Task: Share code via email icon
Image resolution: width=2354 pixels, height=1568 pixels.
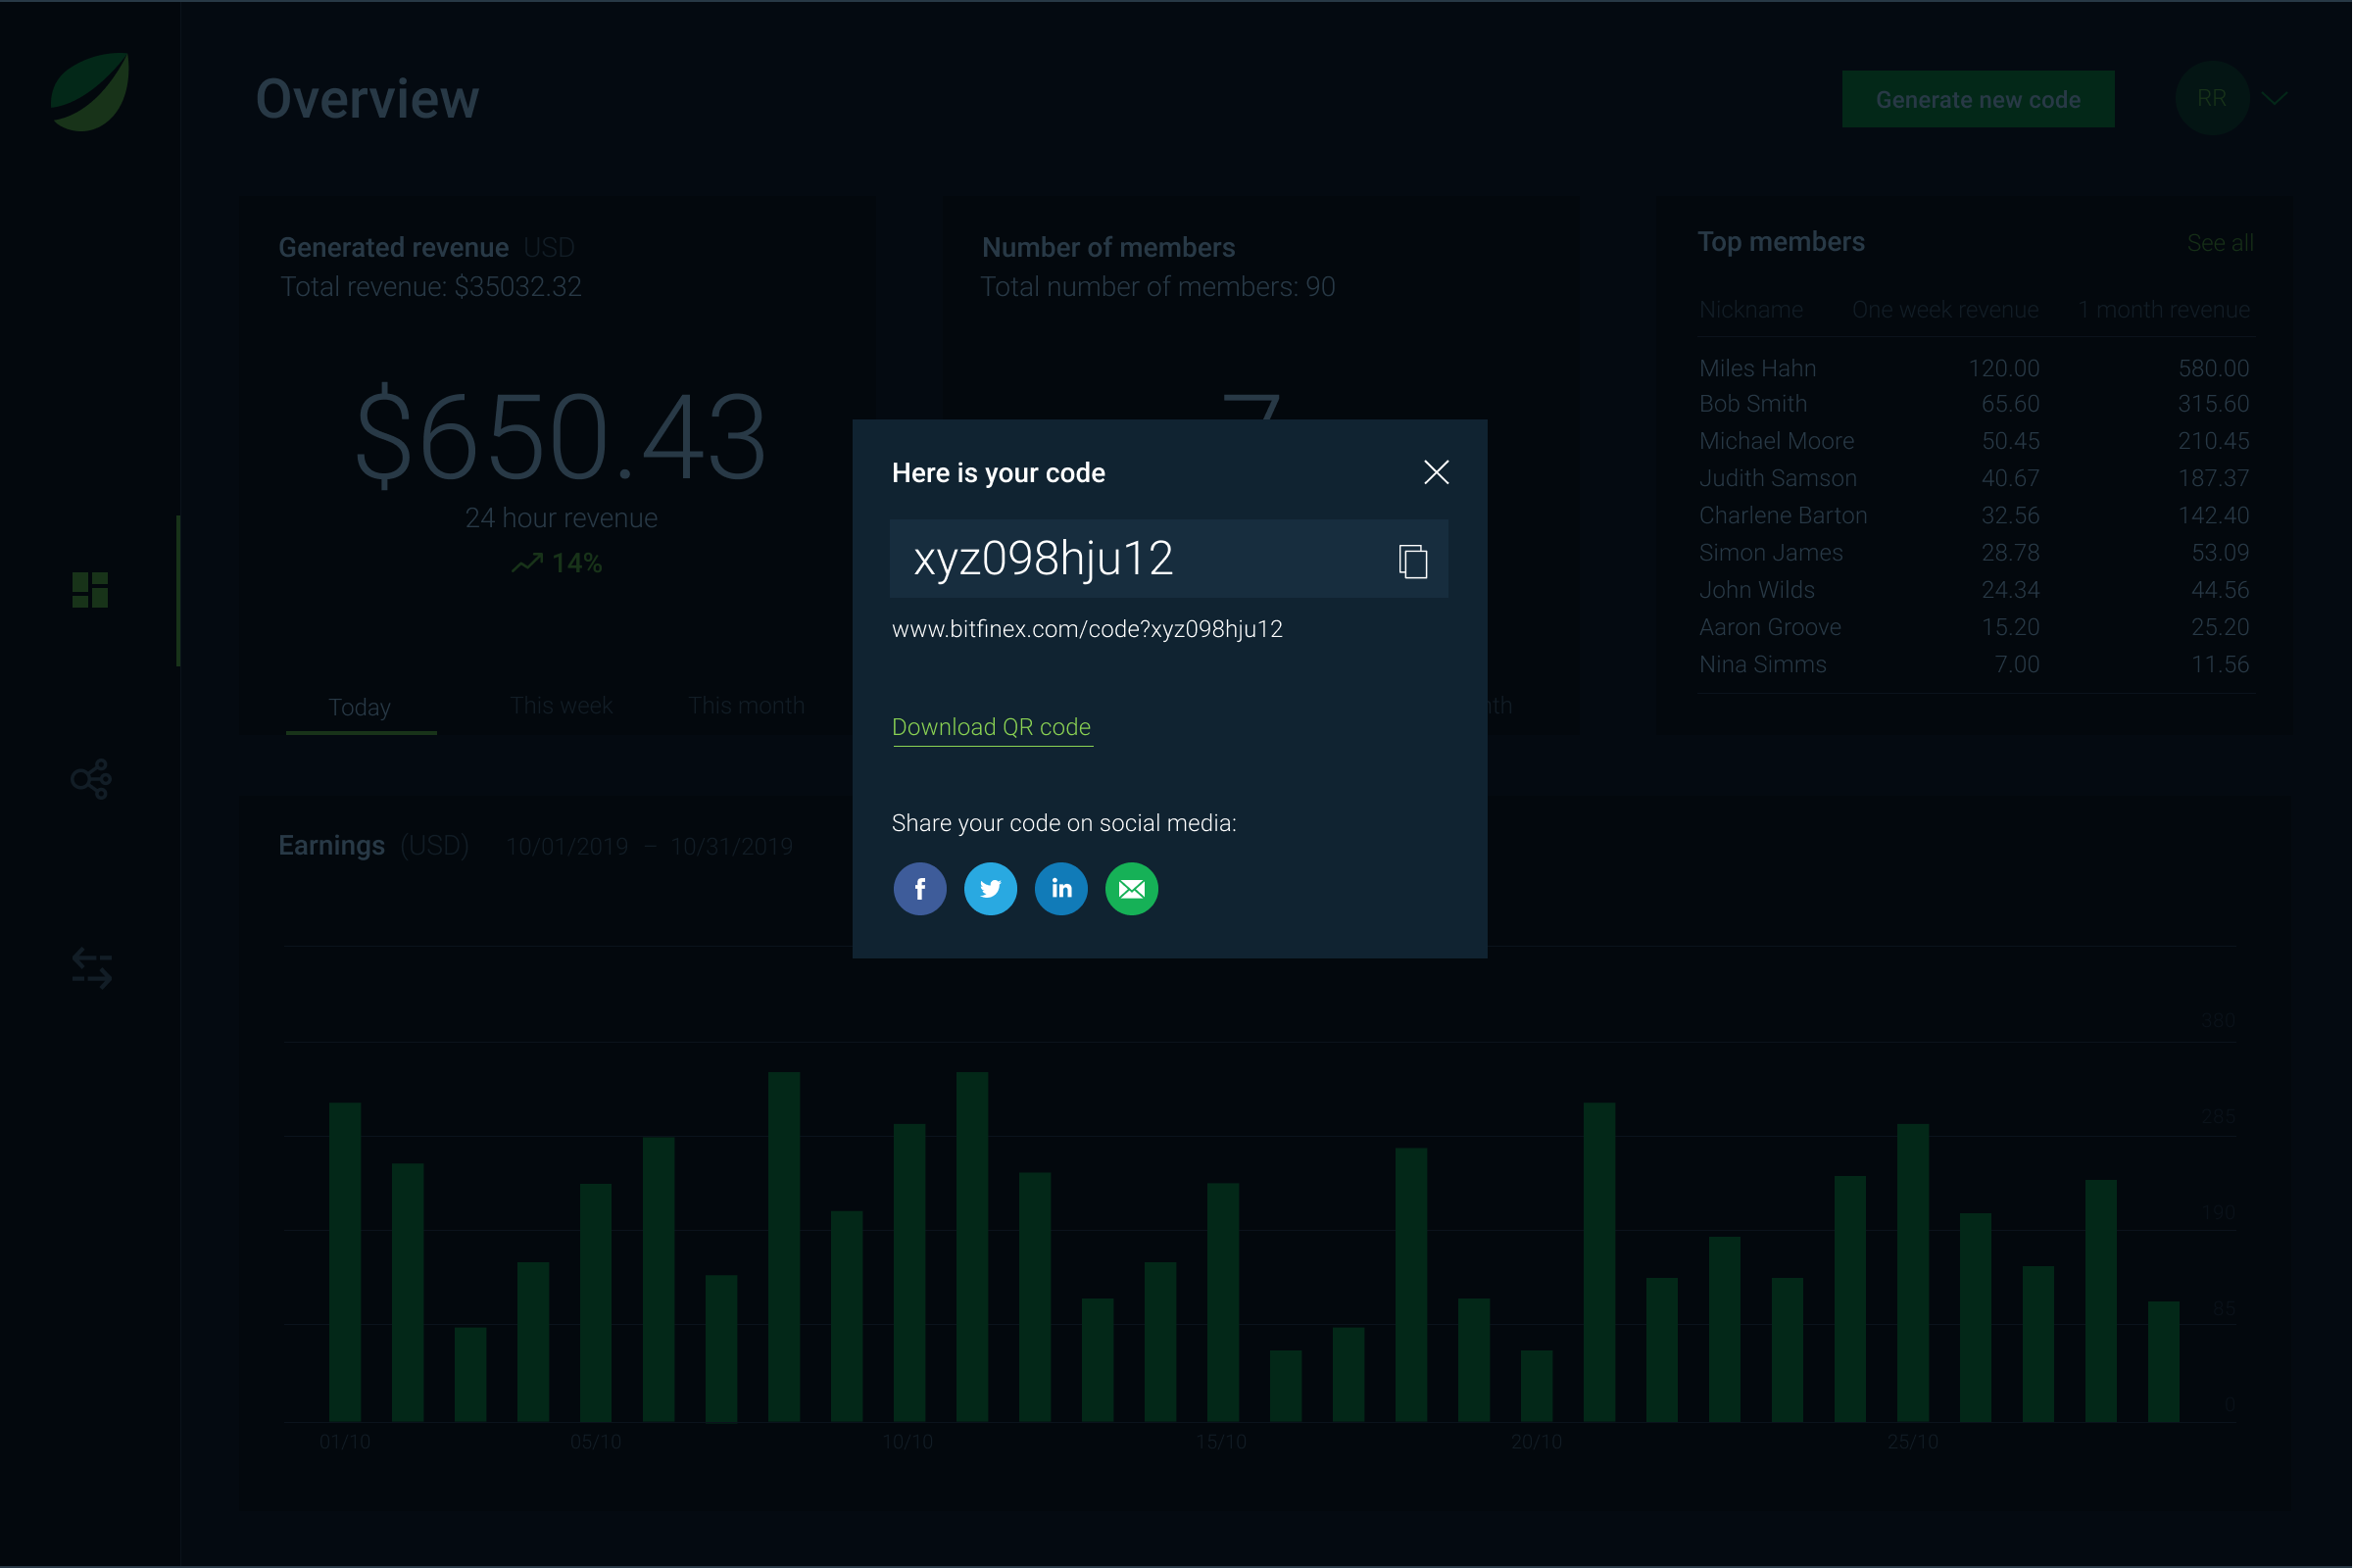Action: click(1131, 889)
